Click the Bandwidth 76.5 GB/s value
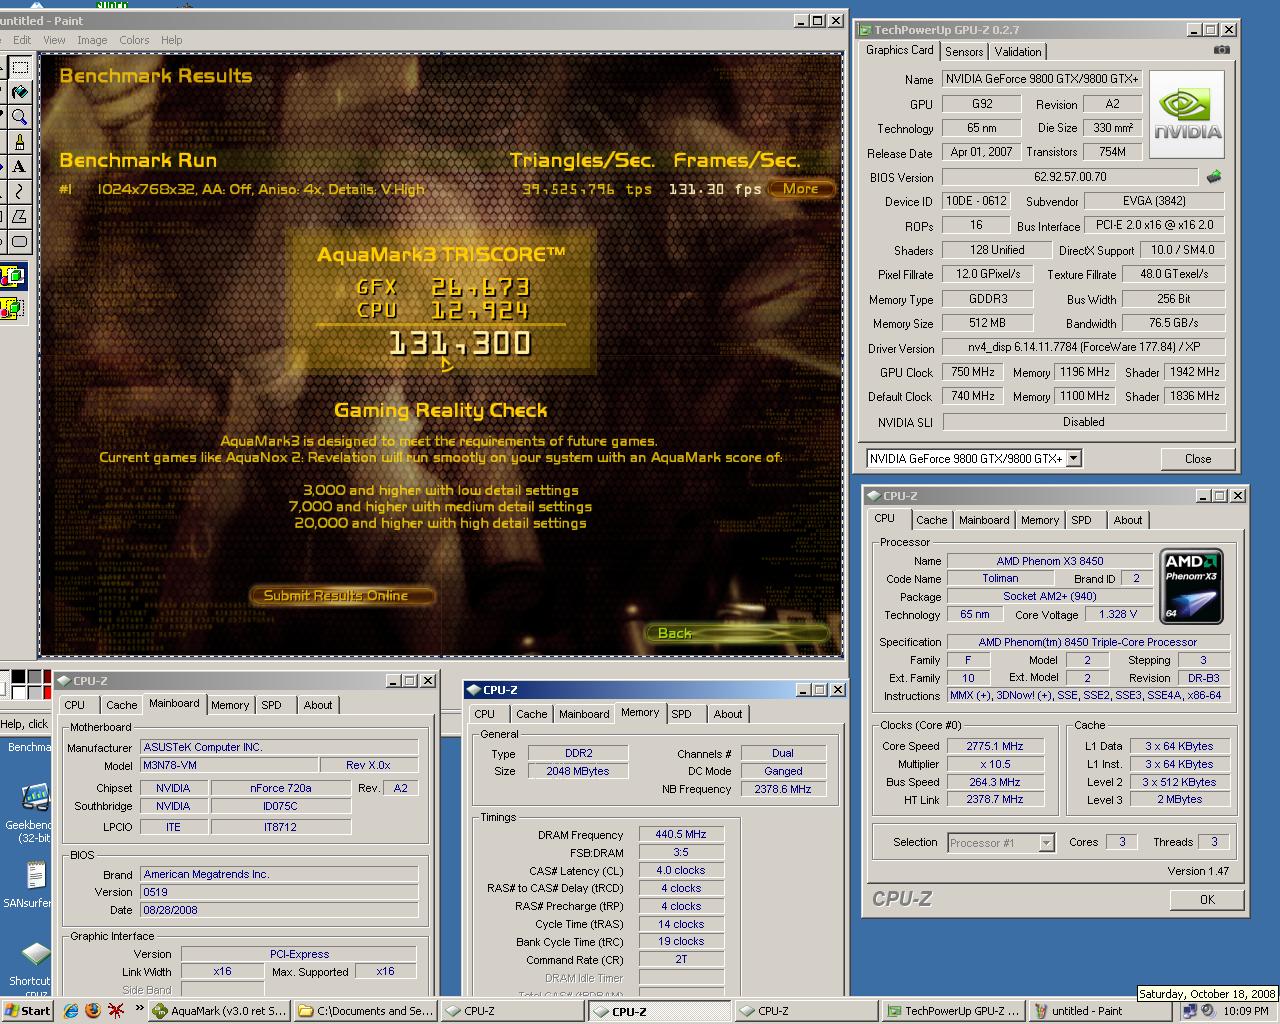 (1174, 323)
